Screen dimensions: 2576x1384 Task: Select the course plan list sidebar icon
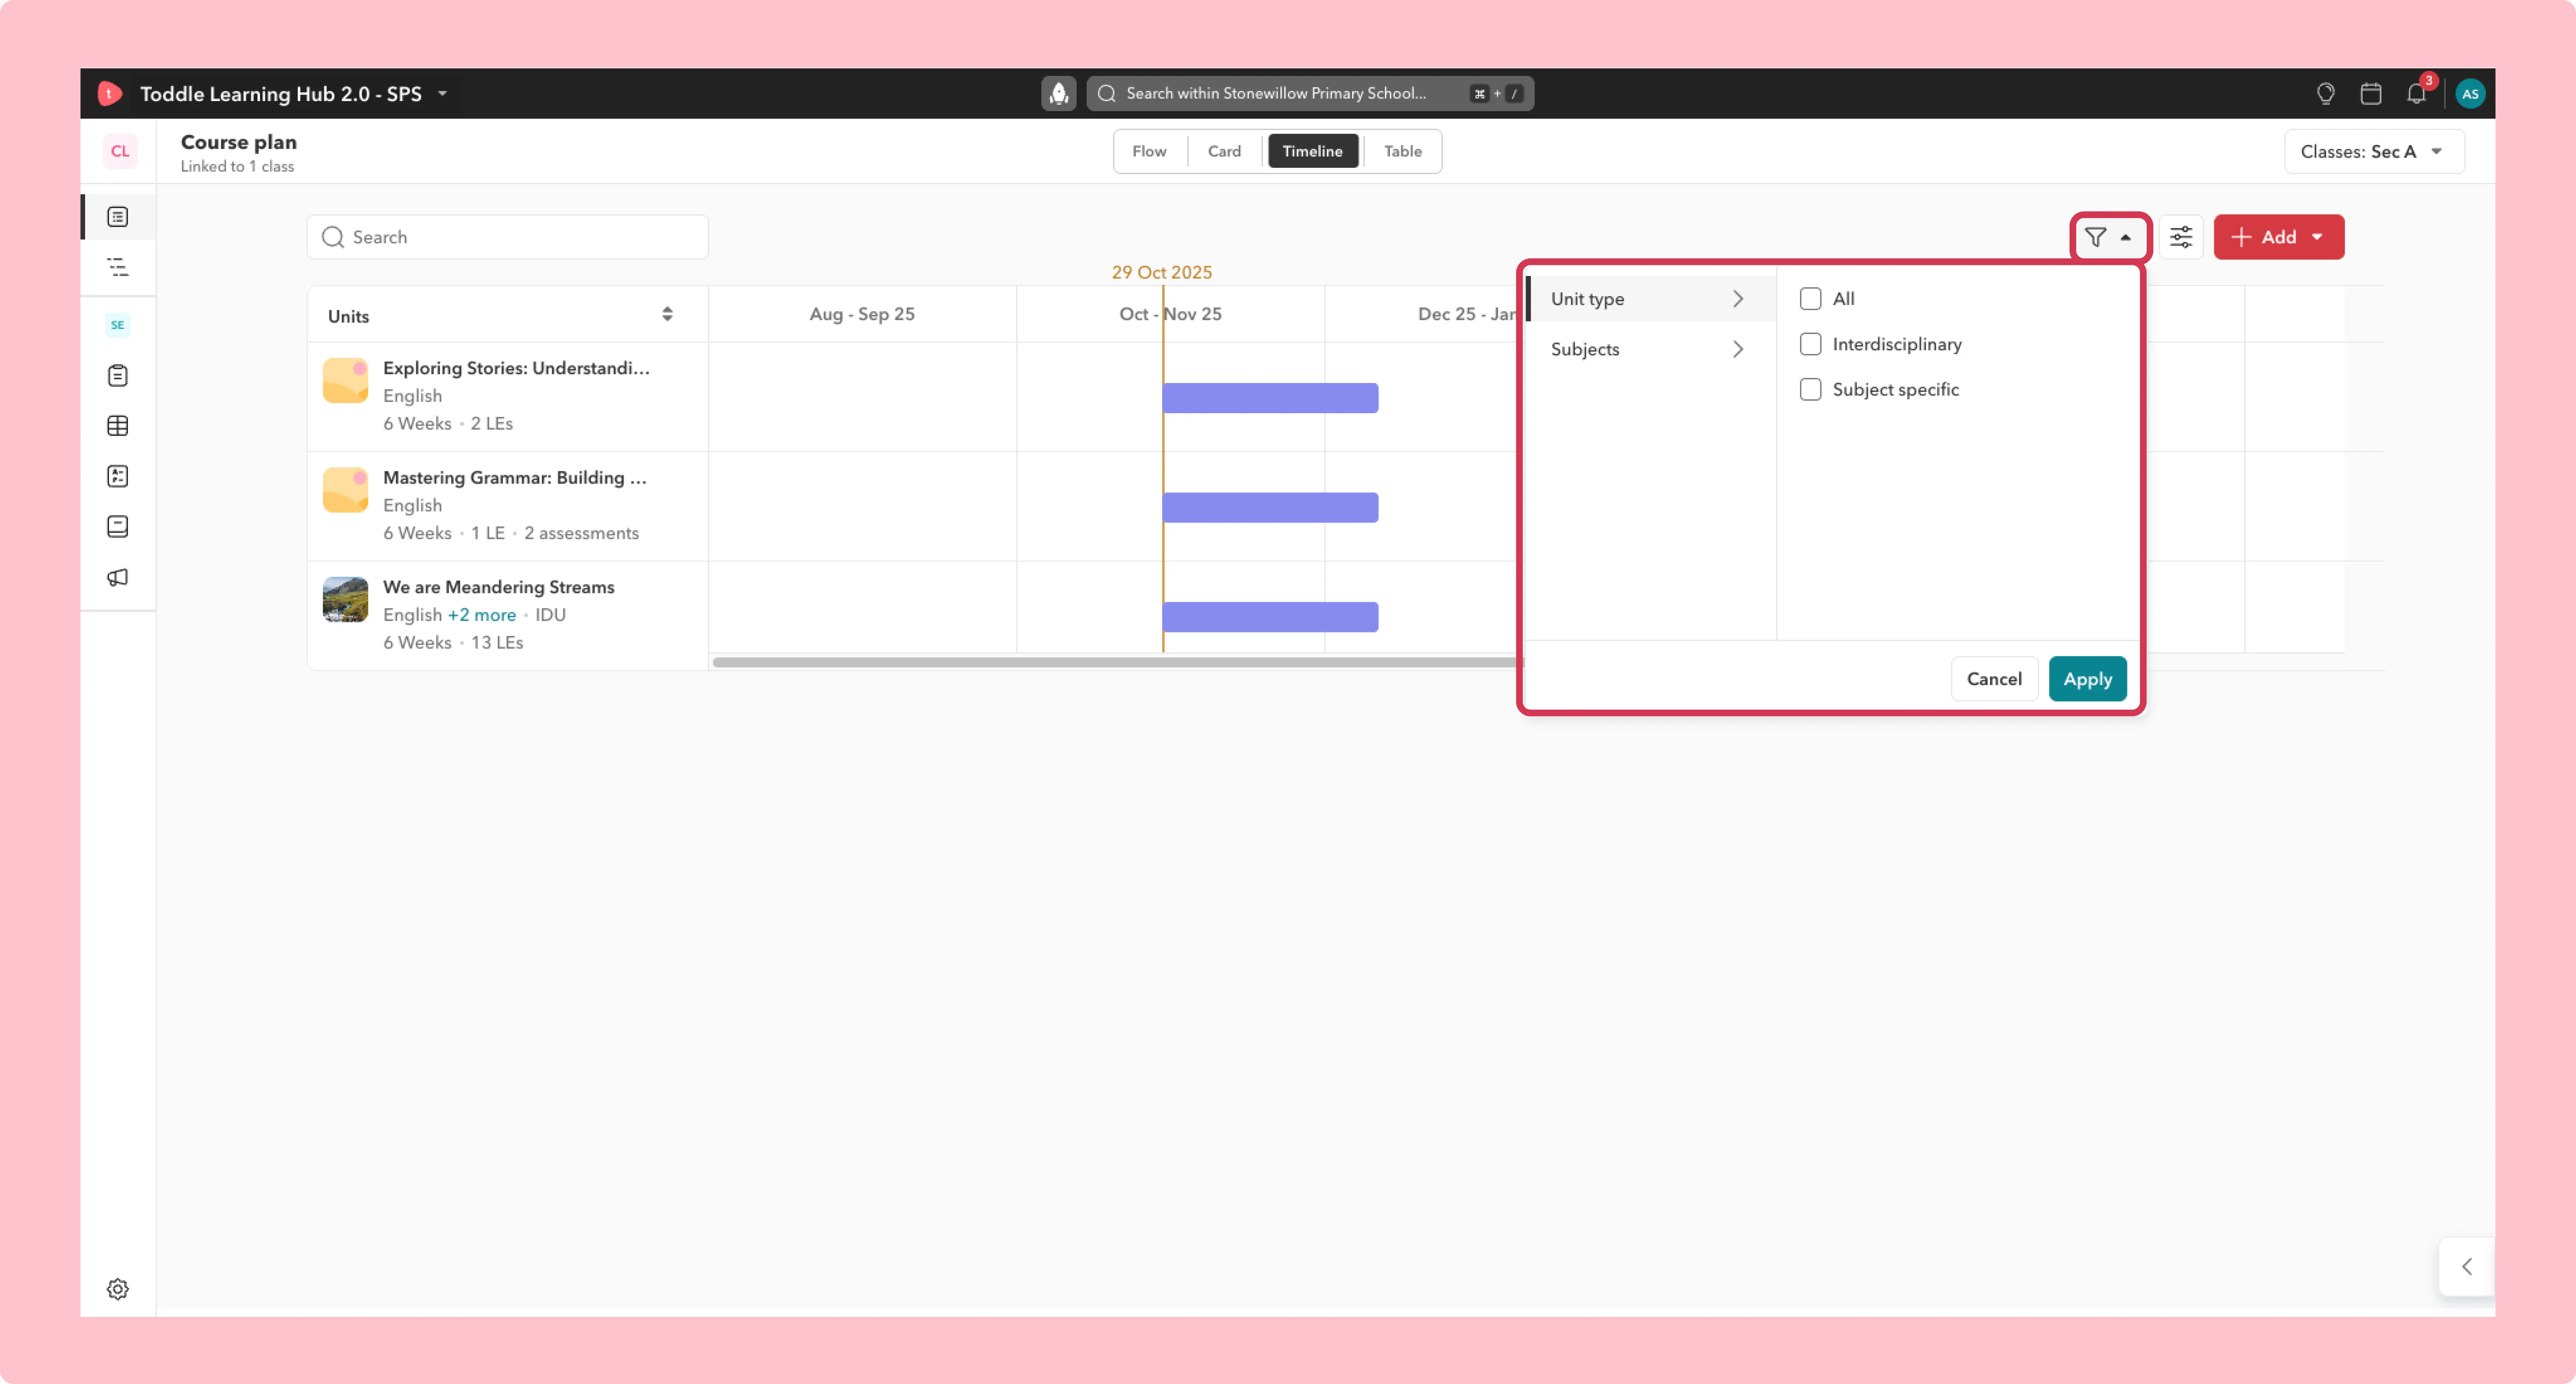[x=118, y=217]
